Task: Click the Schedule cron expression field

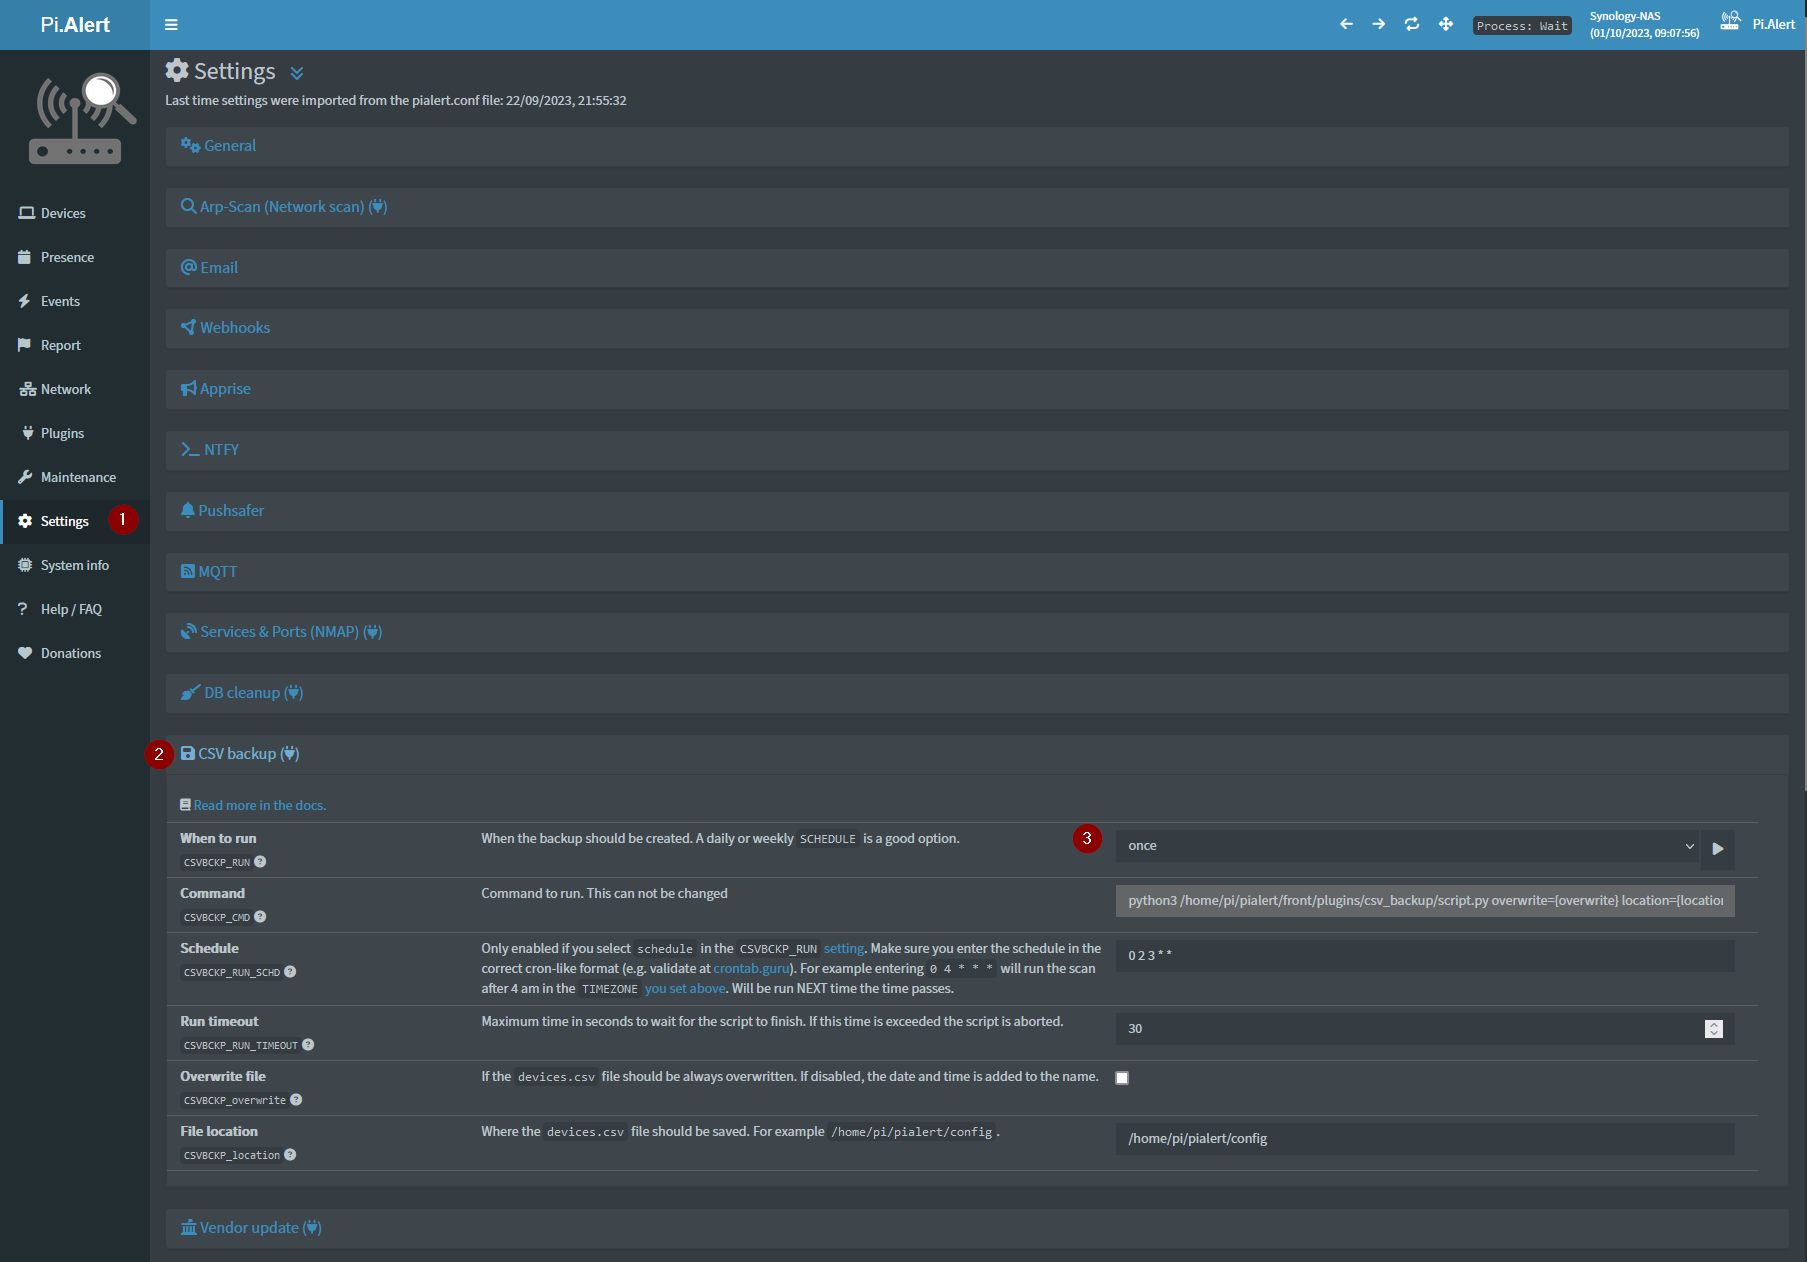Action: 1400,955
